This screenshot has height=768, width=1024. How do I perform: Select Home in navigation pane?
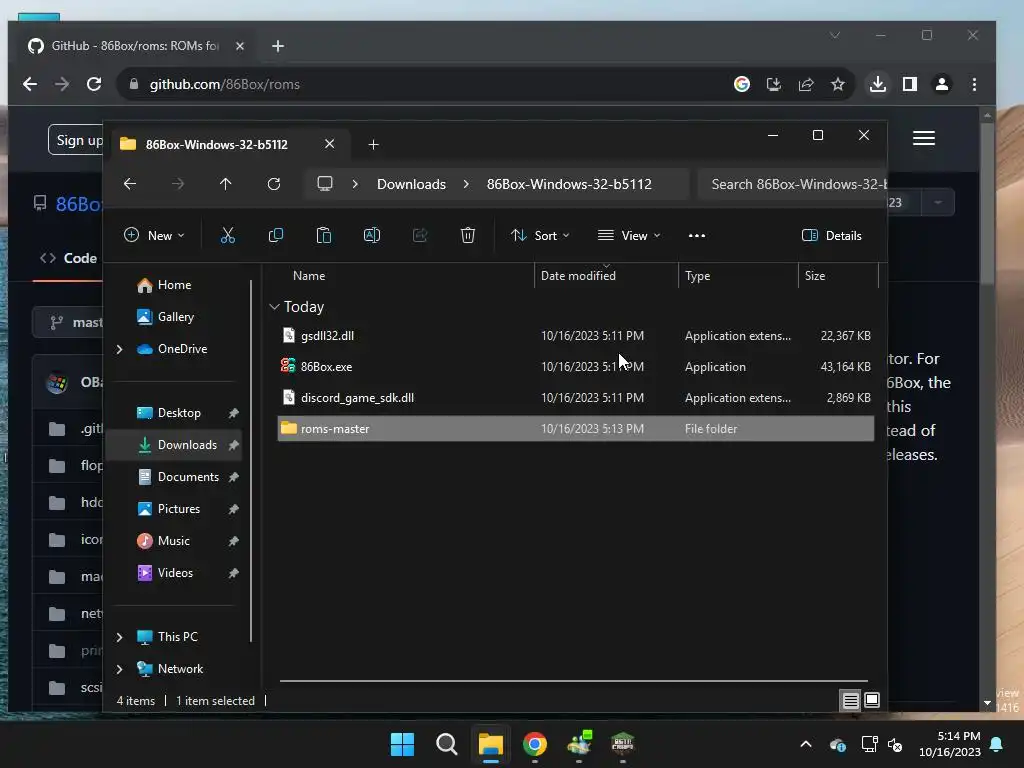[x=164, y=285]
